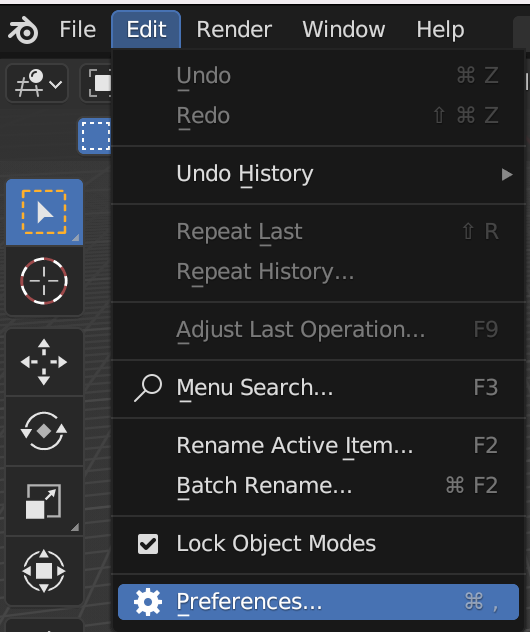This screenshot has width=530, height=632.
Task: Click the Blender logo icon
Action: (x=23, y=30)
